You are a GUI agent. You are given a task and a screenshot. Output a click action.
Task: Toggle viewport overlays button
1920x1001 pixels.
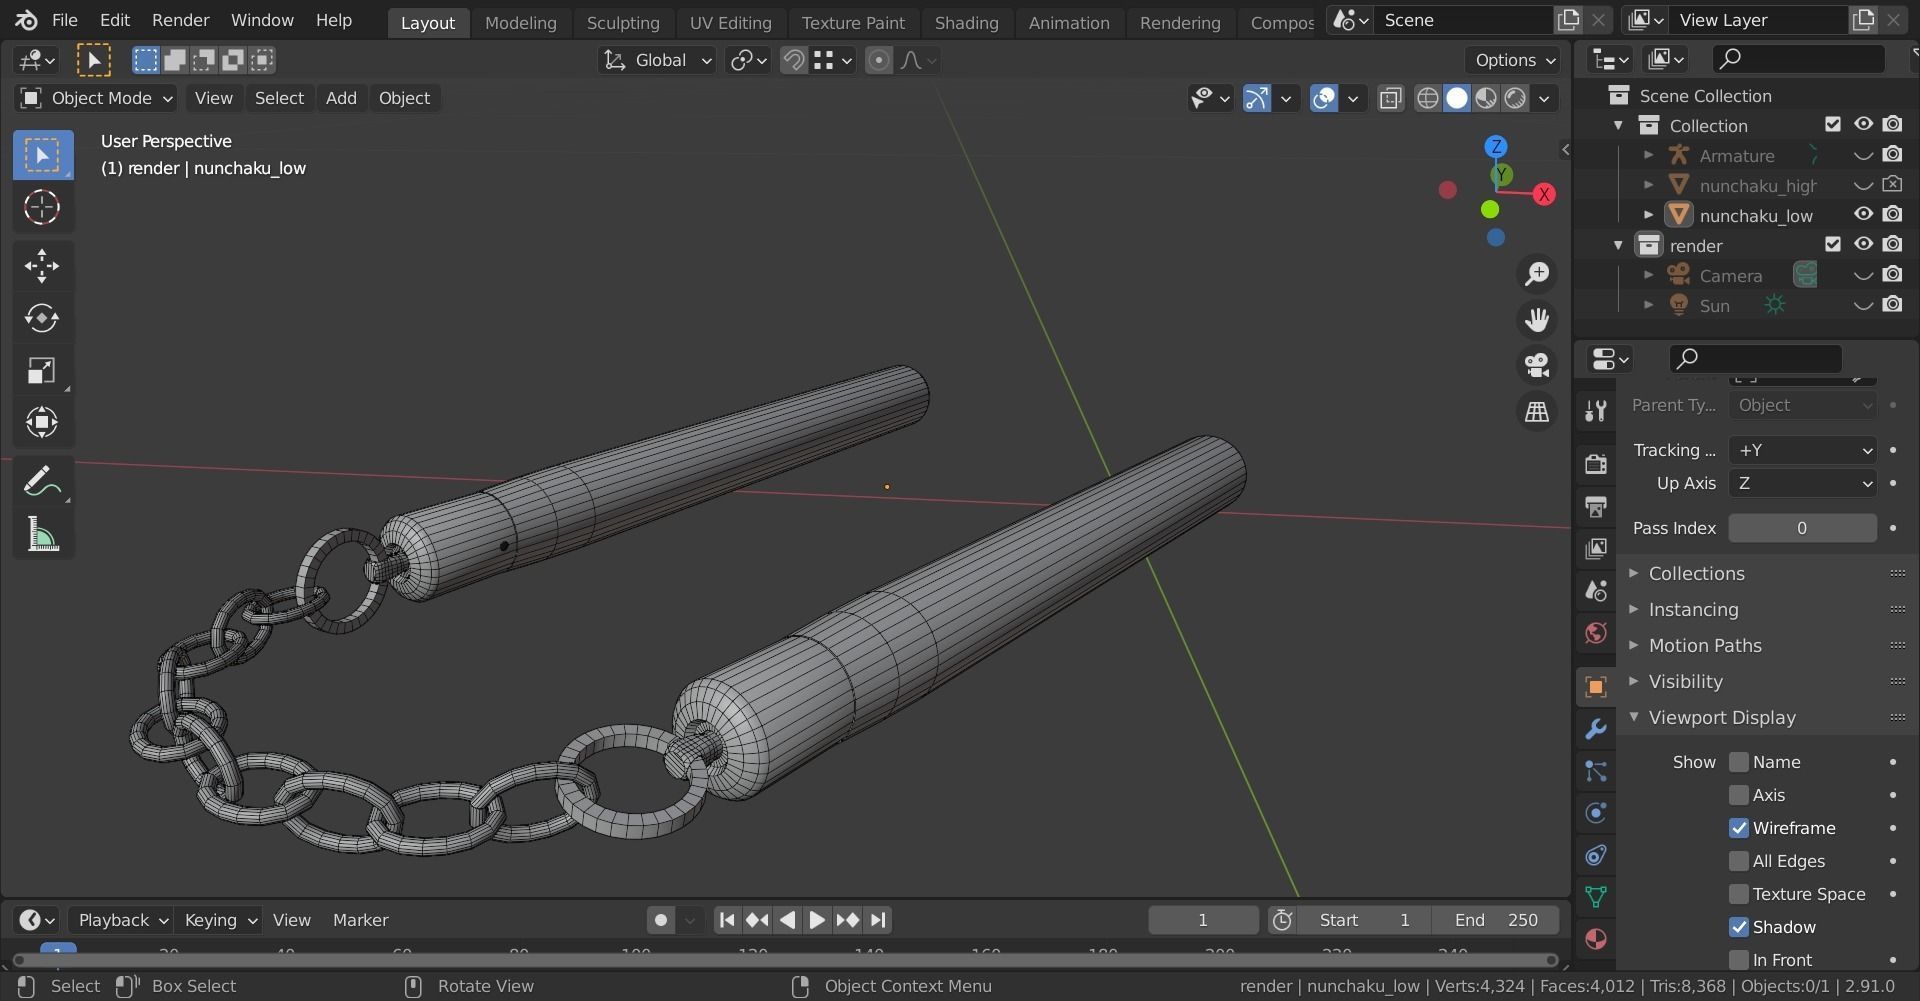coord(1324,98)
